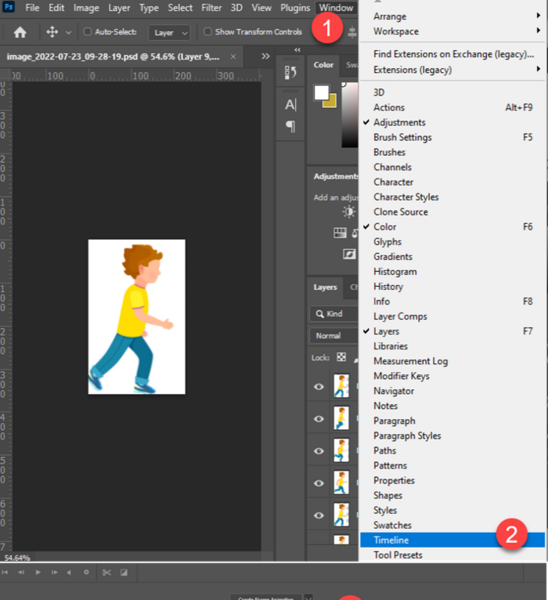The image size is (548, 600).
Task: Step to next frame in Timeline
Action: [x=54, y=572]
